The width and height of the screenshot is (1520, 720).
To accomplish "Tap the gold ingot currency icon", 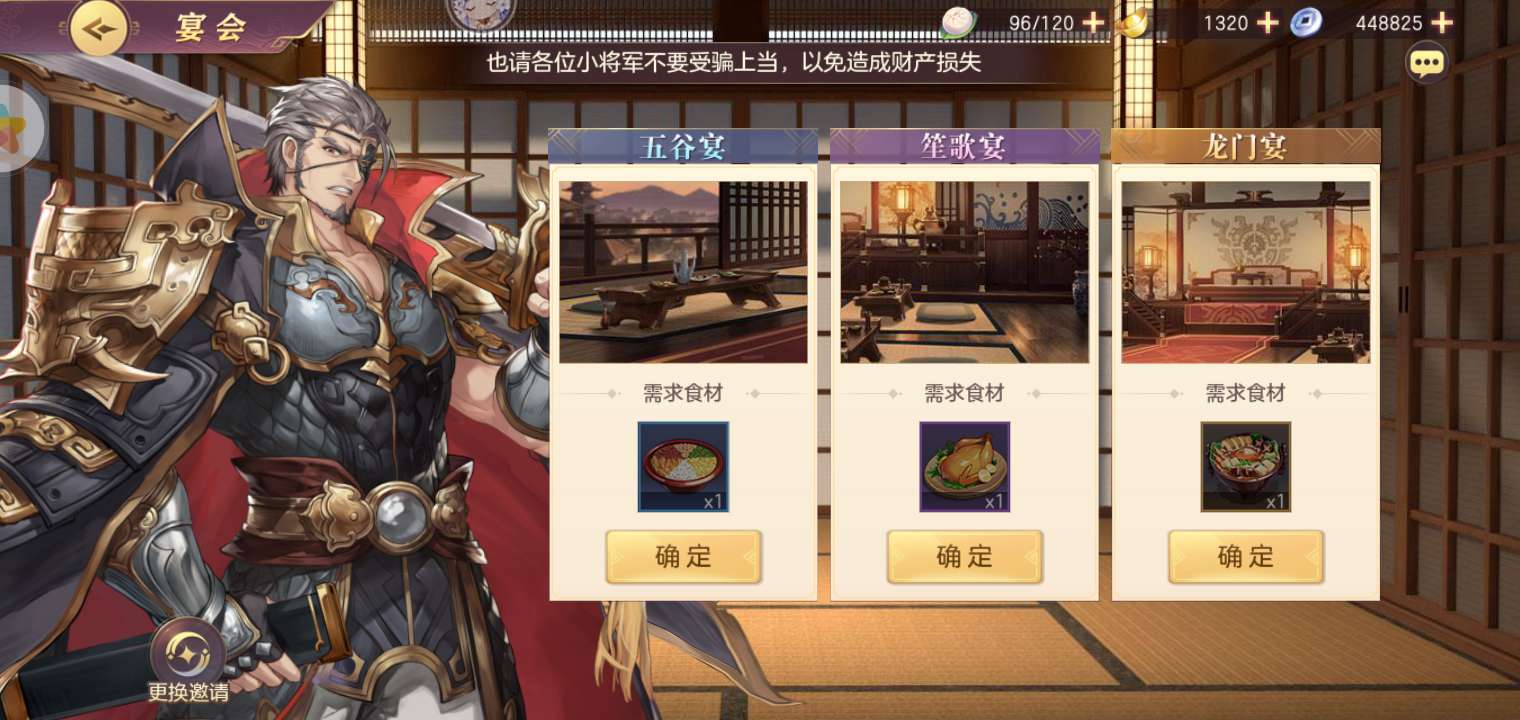I will [x=1132, y=22].
